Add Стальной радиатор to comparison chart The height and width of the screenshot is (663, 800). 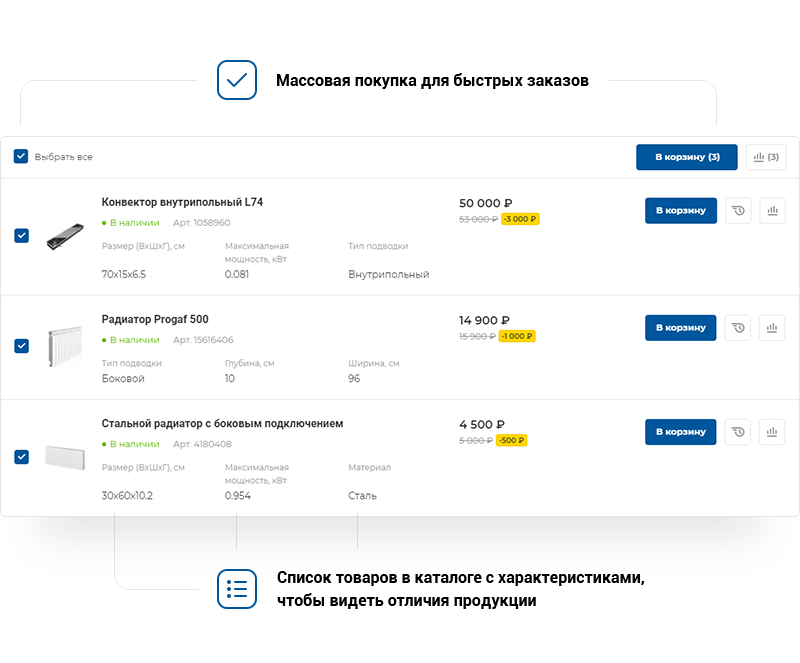[772, 432]
